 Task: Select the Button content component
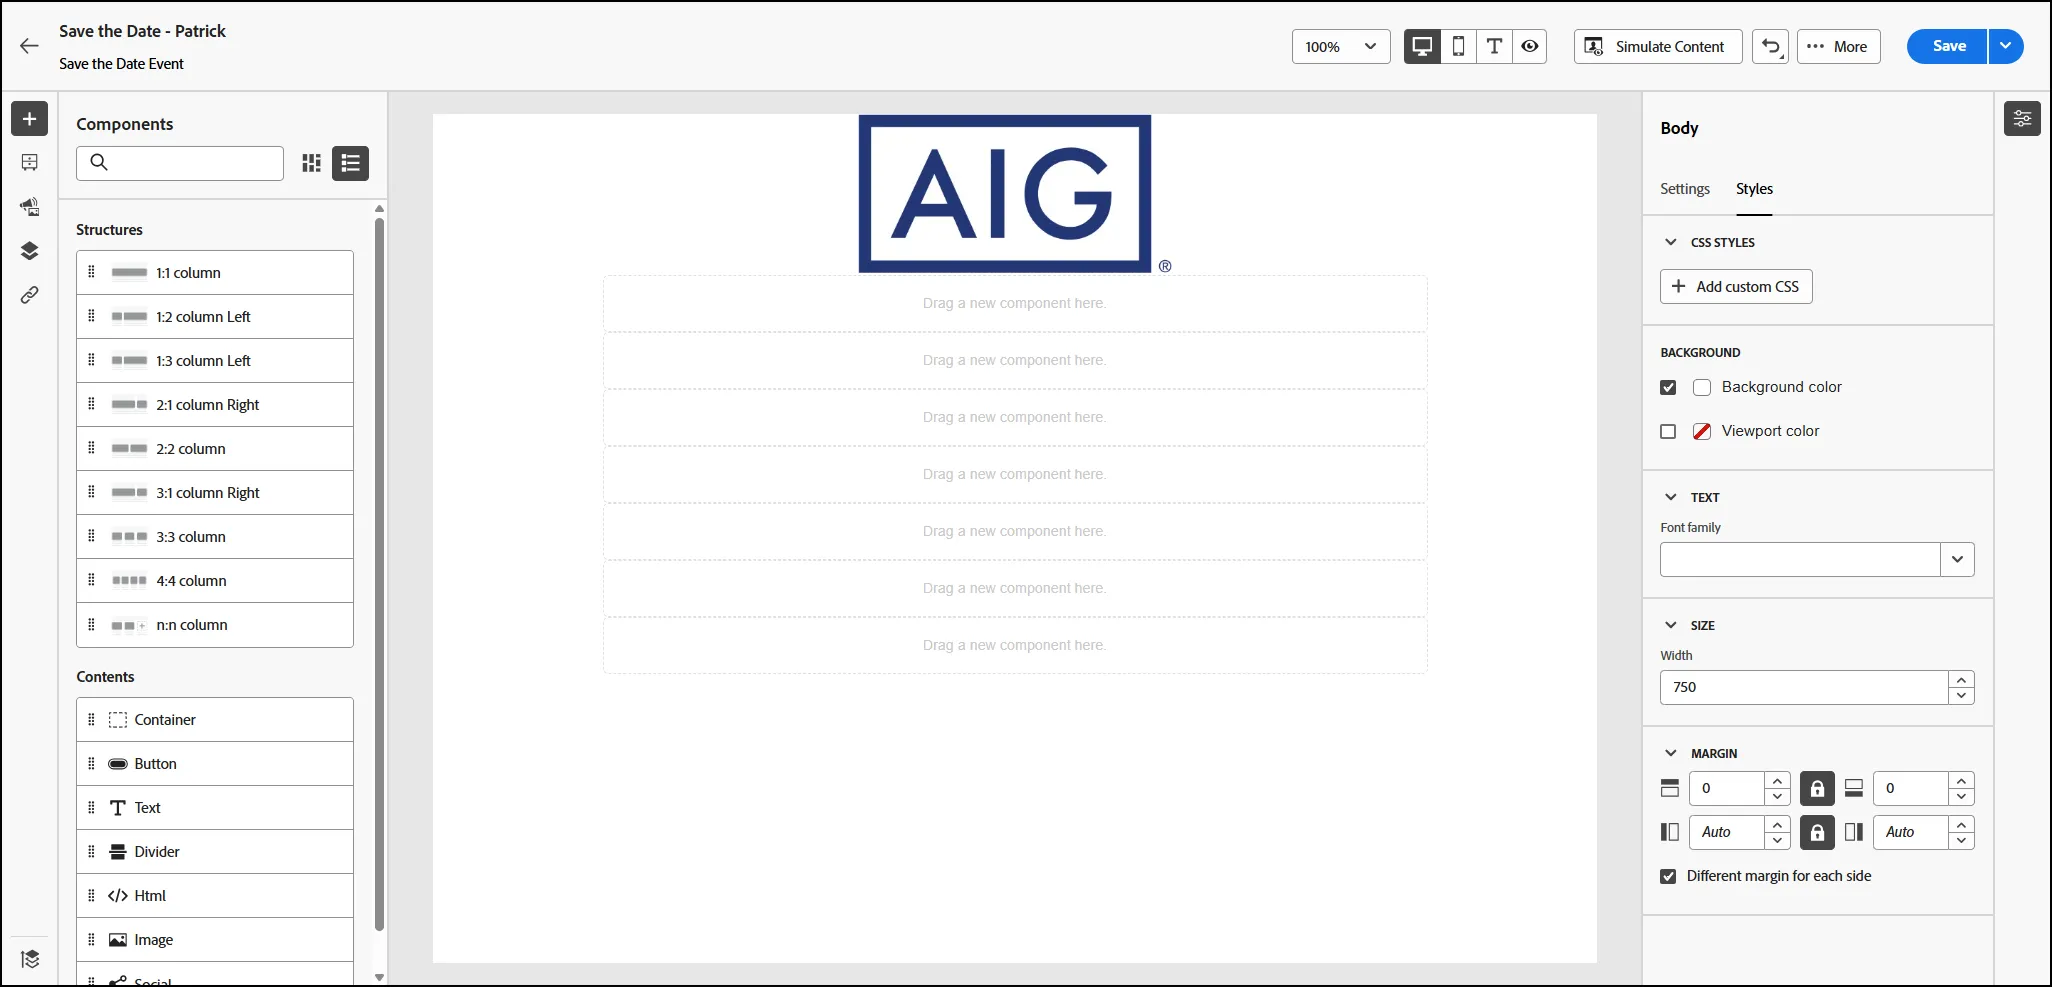pos(215,764)
